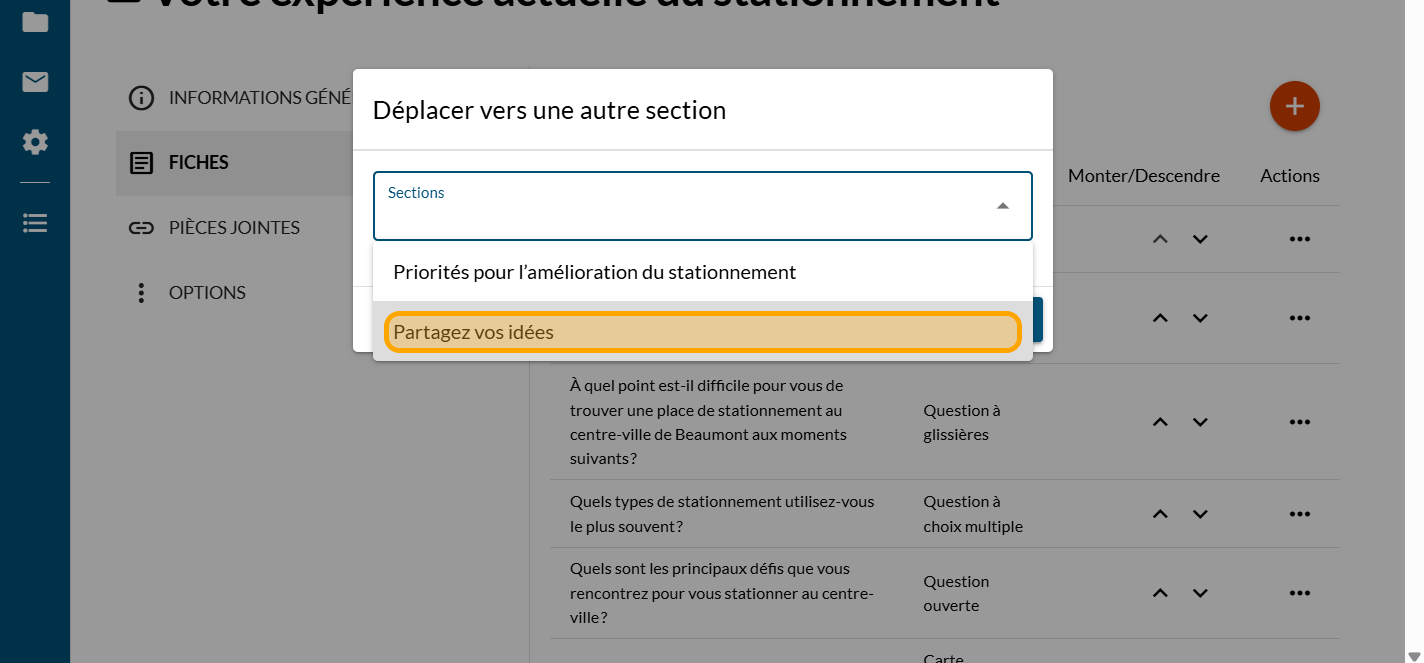Open the Pièces jointes tab

[233, 228]
